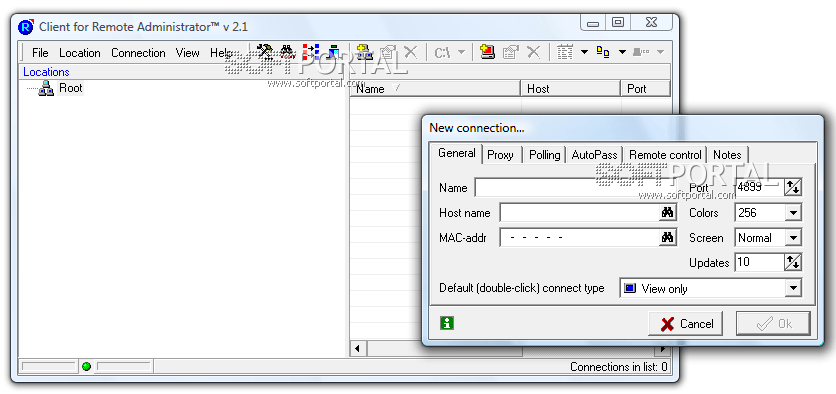
Task: Click the greyed properties icon after new-connection icon
Action: click(511, 52)
